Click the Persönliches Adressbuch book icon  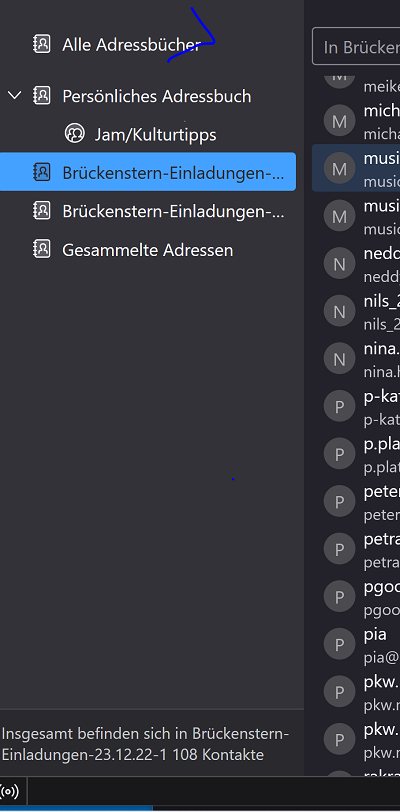pyautogui.click(x=41, y=96)
